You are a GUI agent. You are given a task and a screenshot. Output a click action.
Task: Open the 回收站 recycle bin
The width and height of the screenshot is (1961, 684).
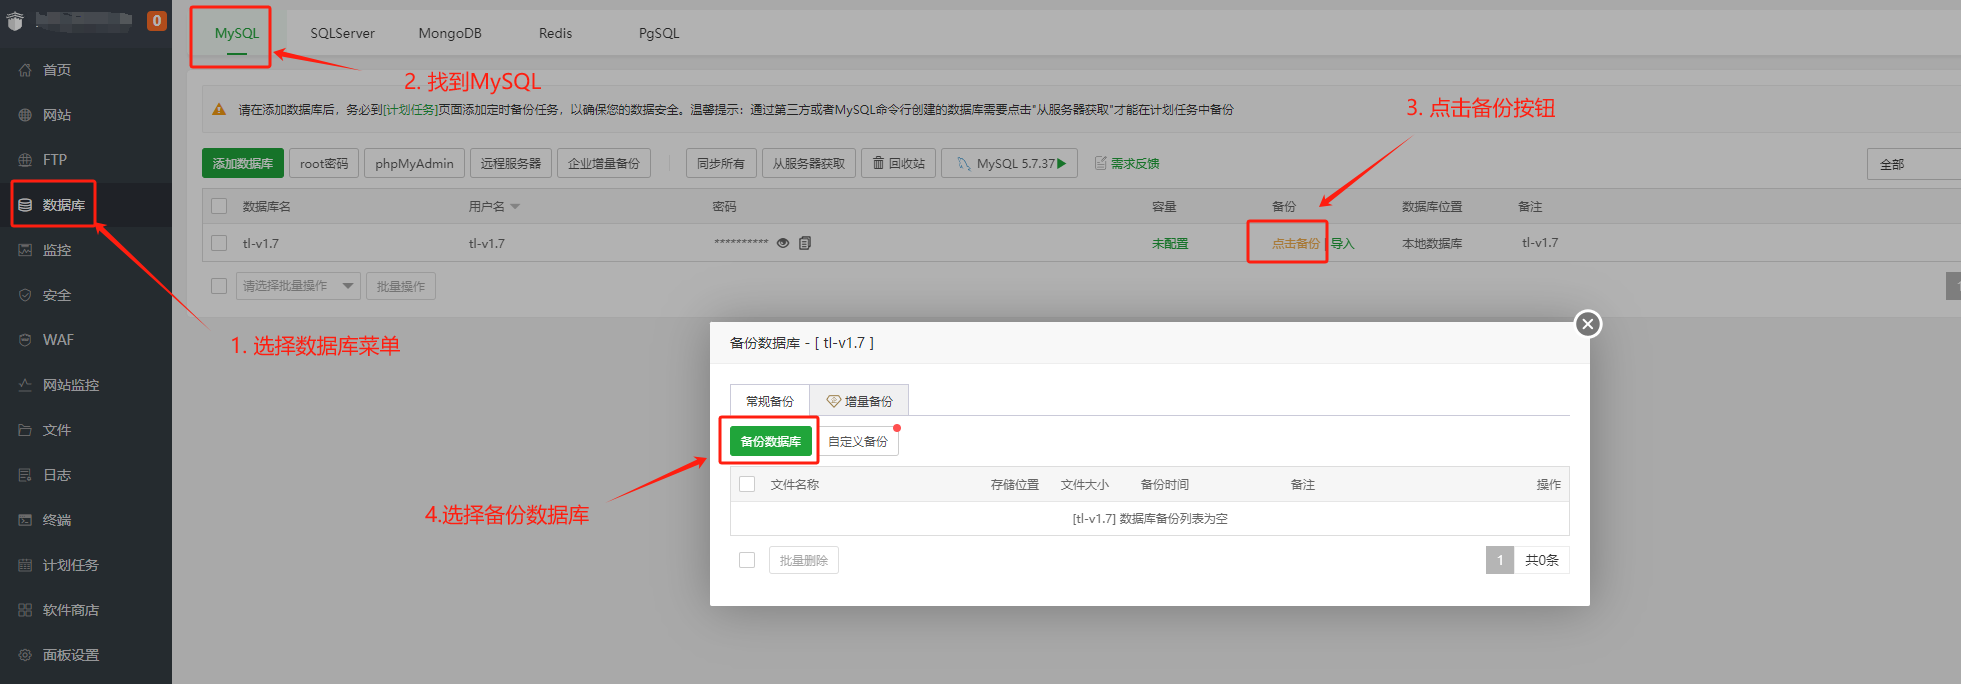(x=898, y=163)
